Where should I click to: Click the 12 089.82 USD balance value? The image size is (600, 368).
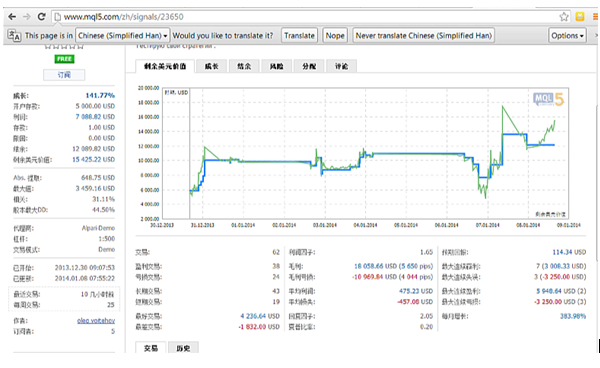(93, 149)
